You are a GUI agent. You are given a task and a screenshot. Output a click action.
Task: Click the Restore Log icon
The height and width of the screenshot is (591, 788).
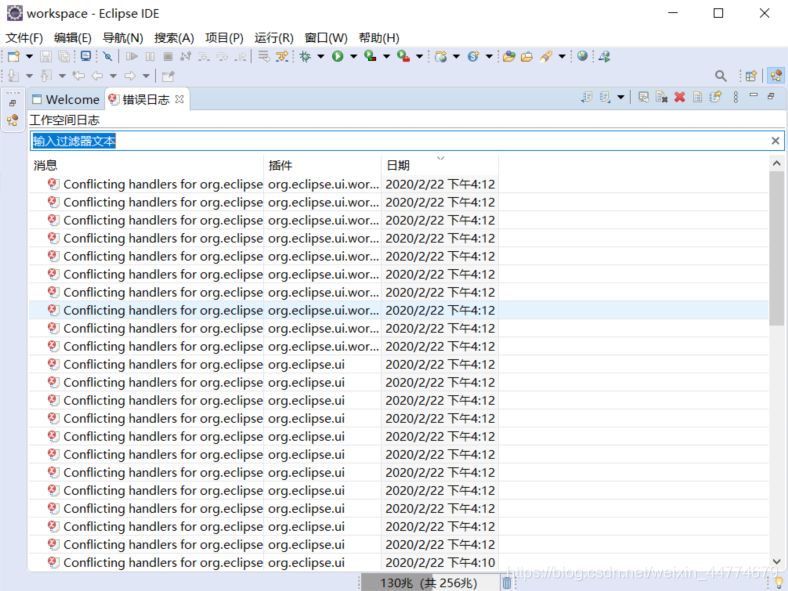click(x=716, y=97)
